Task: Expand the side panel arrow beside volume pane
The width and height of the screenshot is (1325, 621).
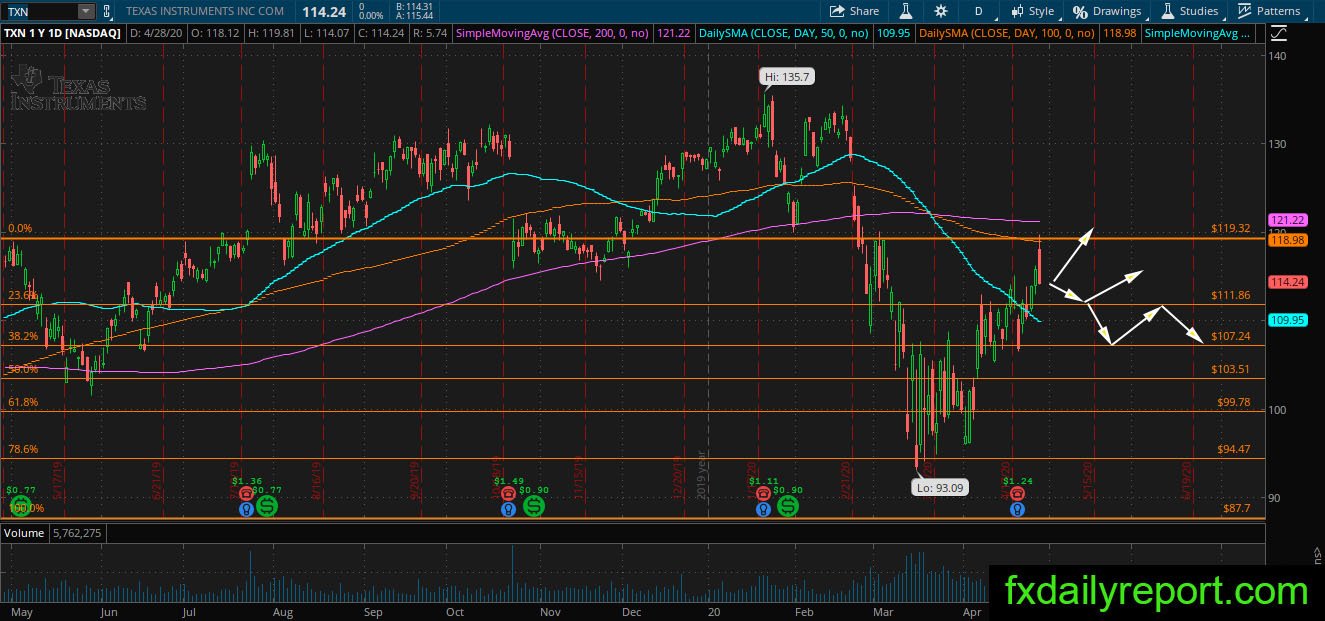Action: click(x=1316, y=552)
